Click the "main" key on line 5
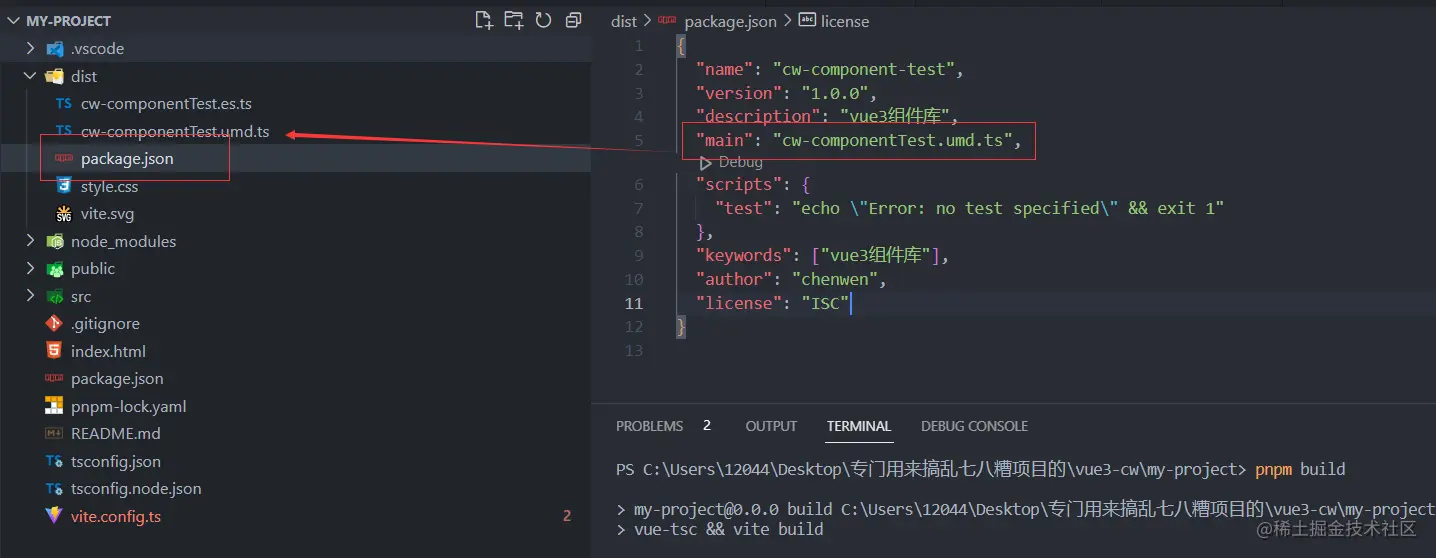 725,140
